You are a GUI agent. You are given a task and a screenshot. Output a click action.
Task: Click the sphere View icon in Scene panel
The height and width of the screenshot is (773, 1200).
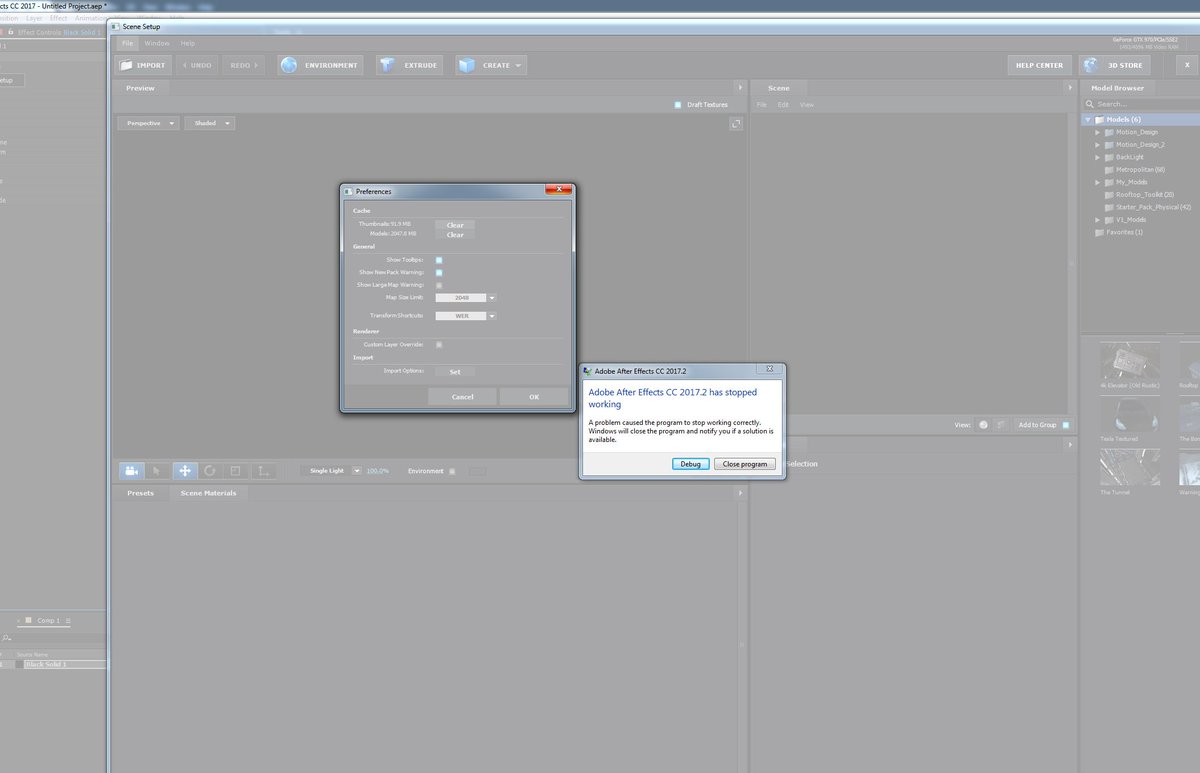983,424
